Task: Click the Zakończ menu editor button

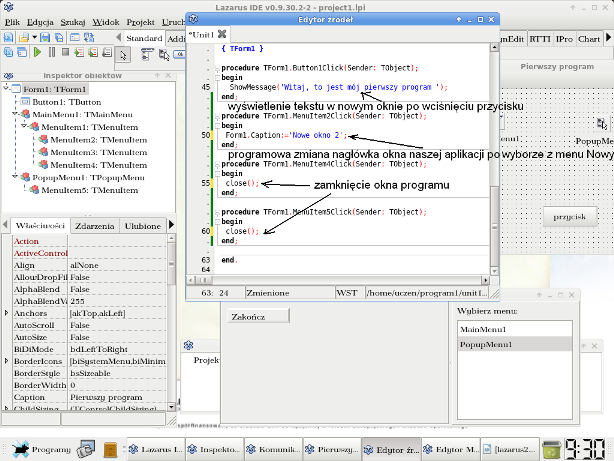Action: point(258,316)
